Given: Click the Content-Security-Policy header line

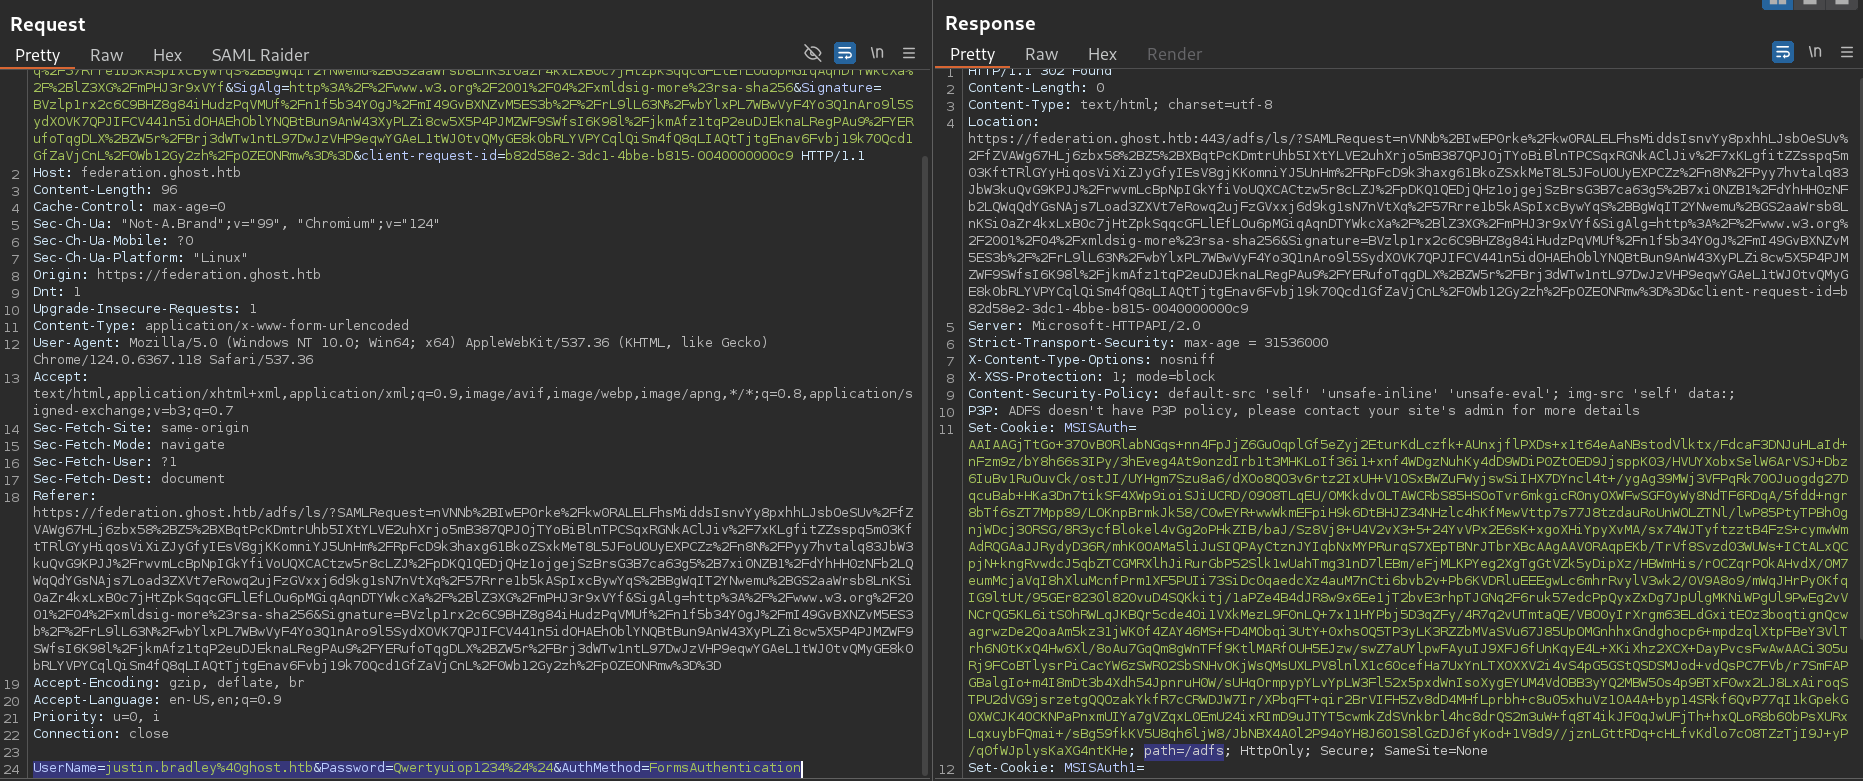Looking at the screenshot, I should tap(1352, 393).
